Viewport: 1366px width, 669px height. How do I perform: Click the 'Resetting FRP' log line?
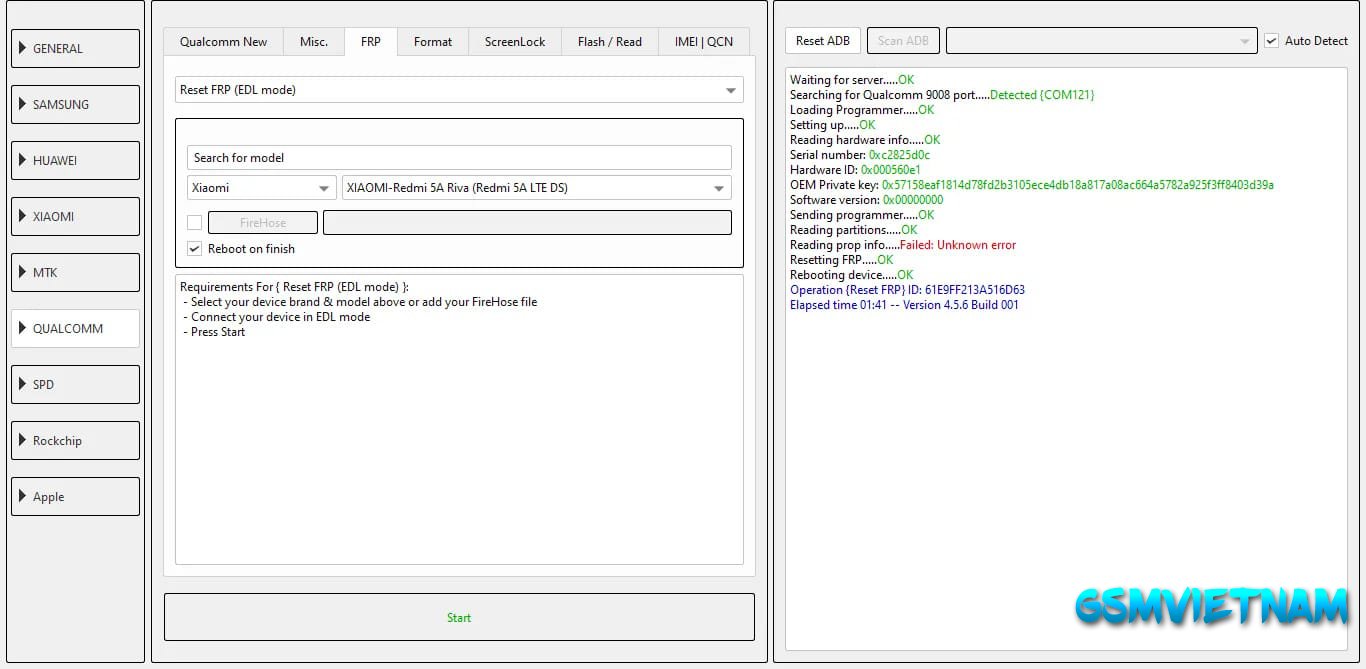tap(842, 260)
